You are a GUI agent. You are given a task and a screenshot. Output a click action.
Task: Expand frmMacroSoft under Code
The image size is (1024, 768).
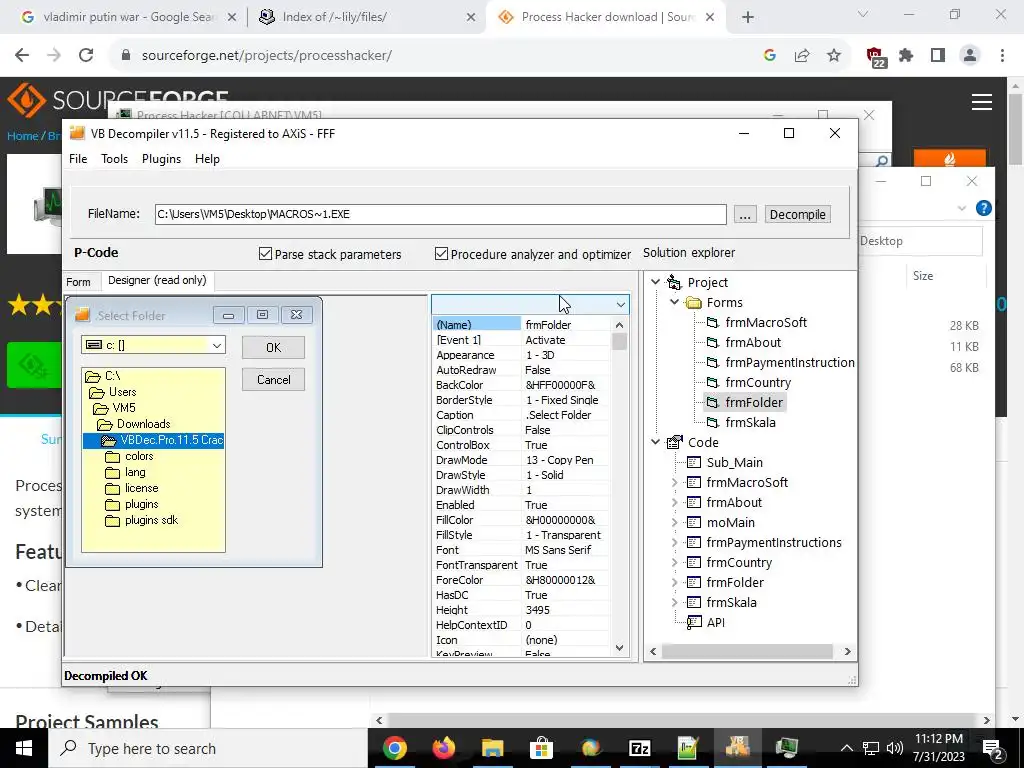pyautogui.click(x=675, y=483)
